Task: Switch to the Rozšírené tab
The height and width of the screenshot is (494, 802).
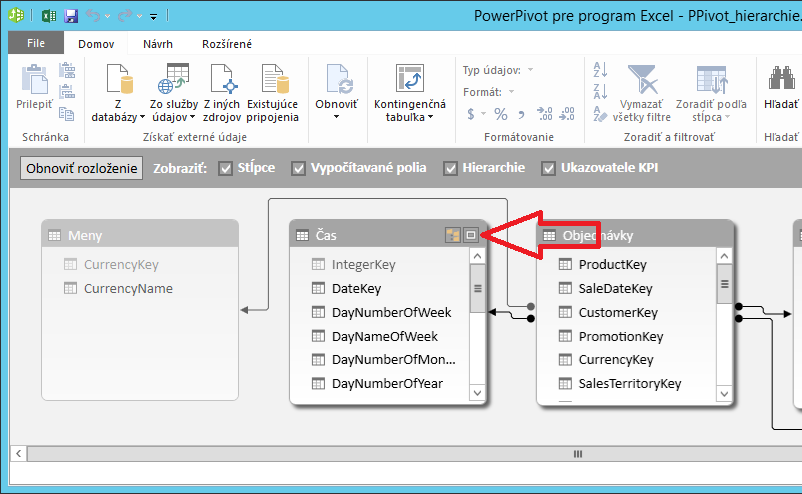Action: 227,44
